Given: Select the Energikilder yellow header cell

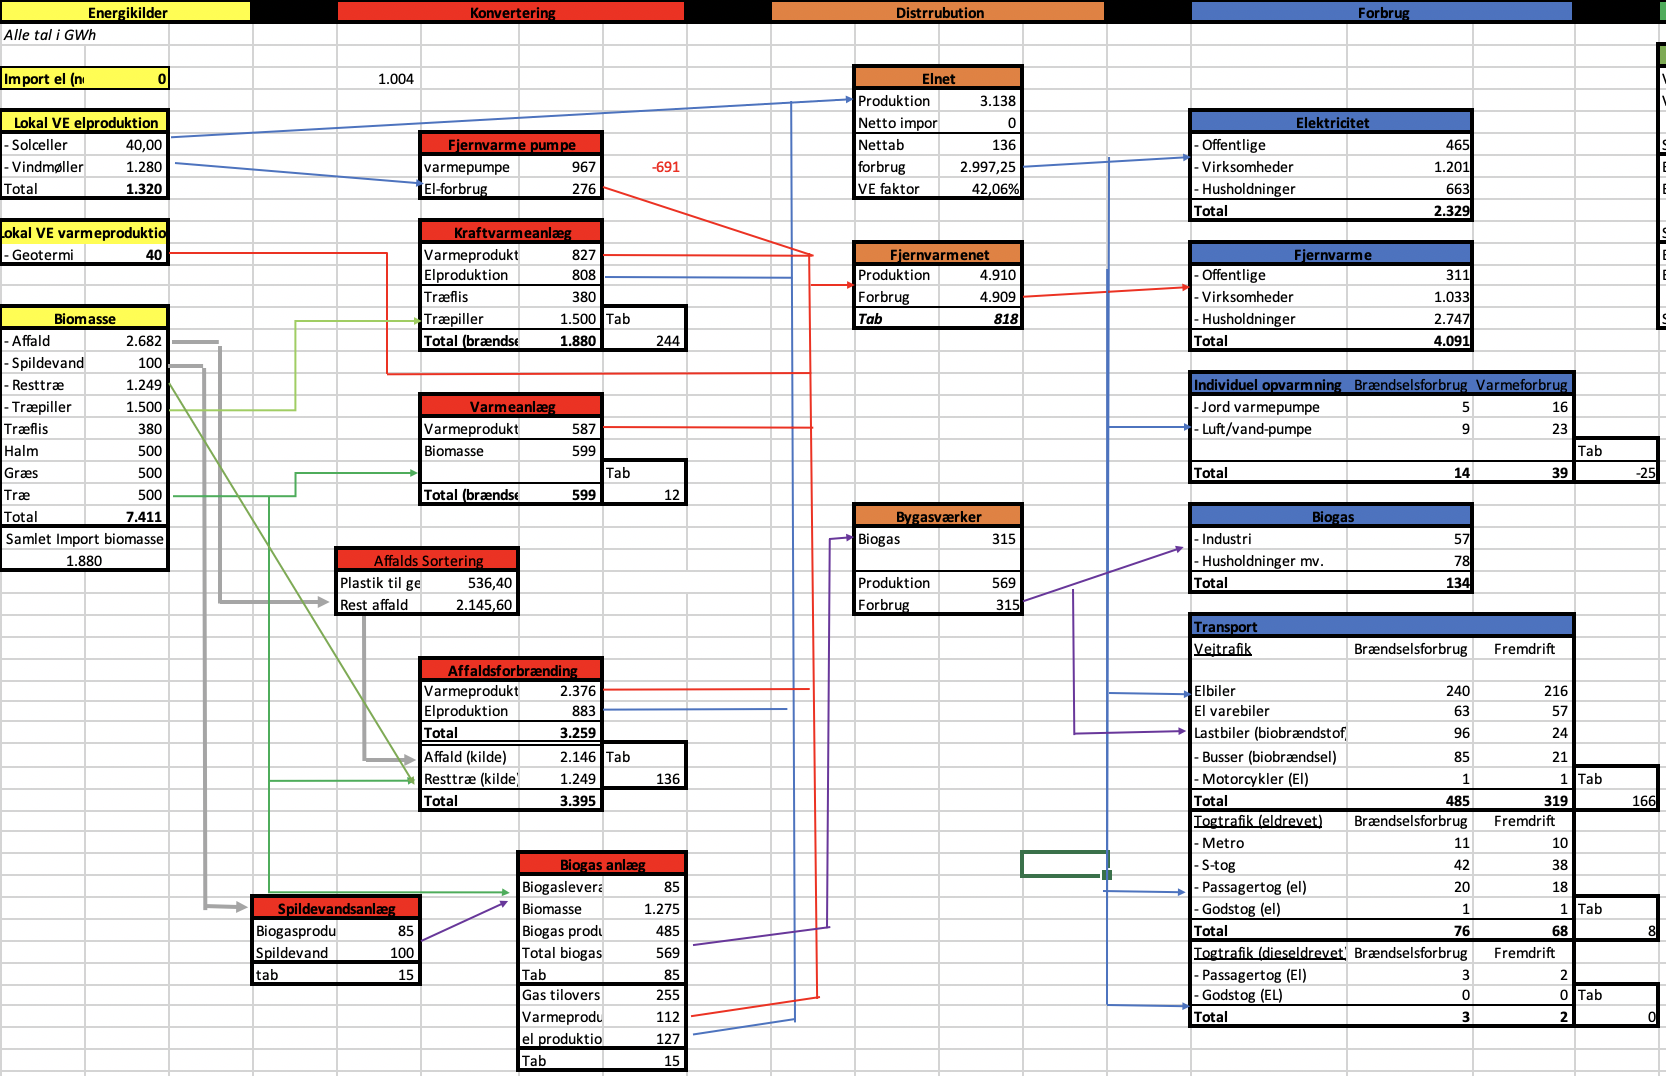Looking at the screenshot, I should coord(125,12).
